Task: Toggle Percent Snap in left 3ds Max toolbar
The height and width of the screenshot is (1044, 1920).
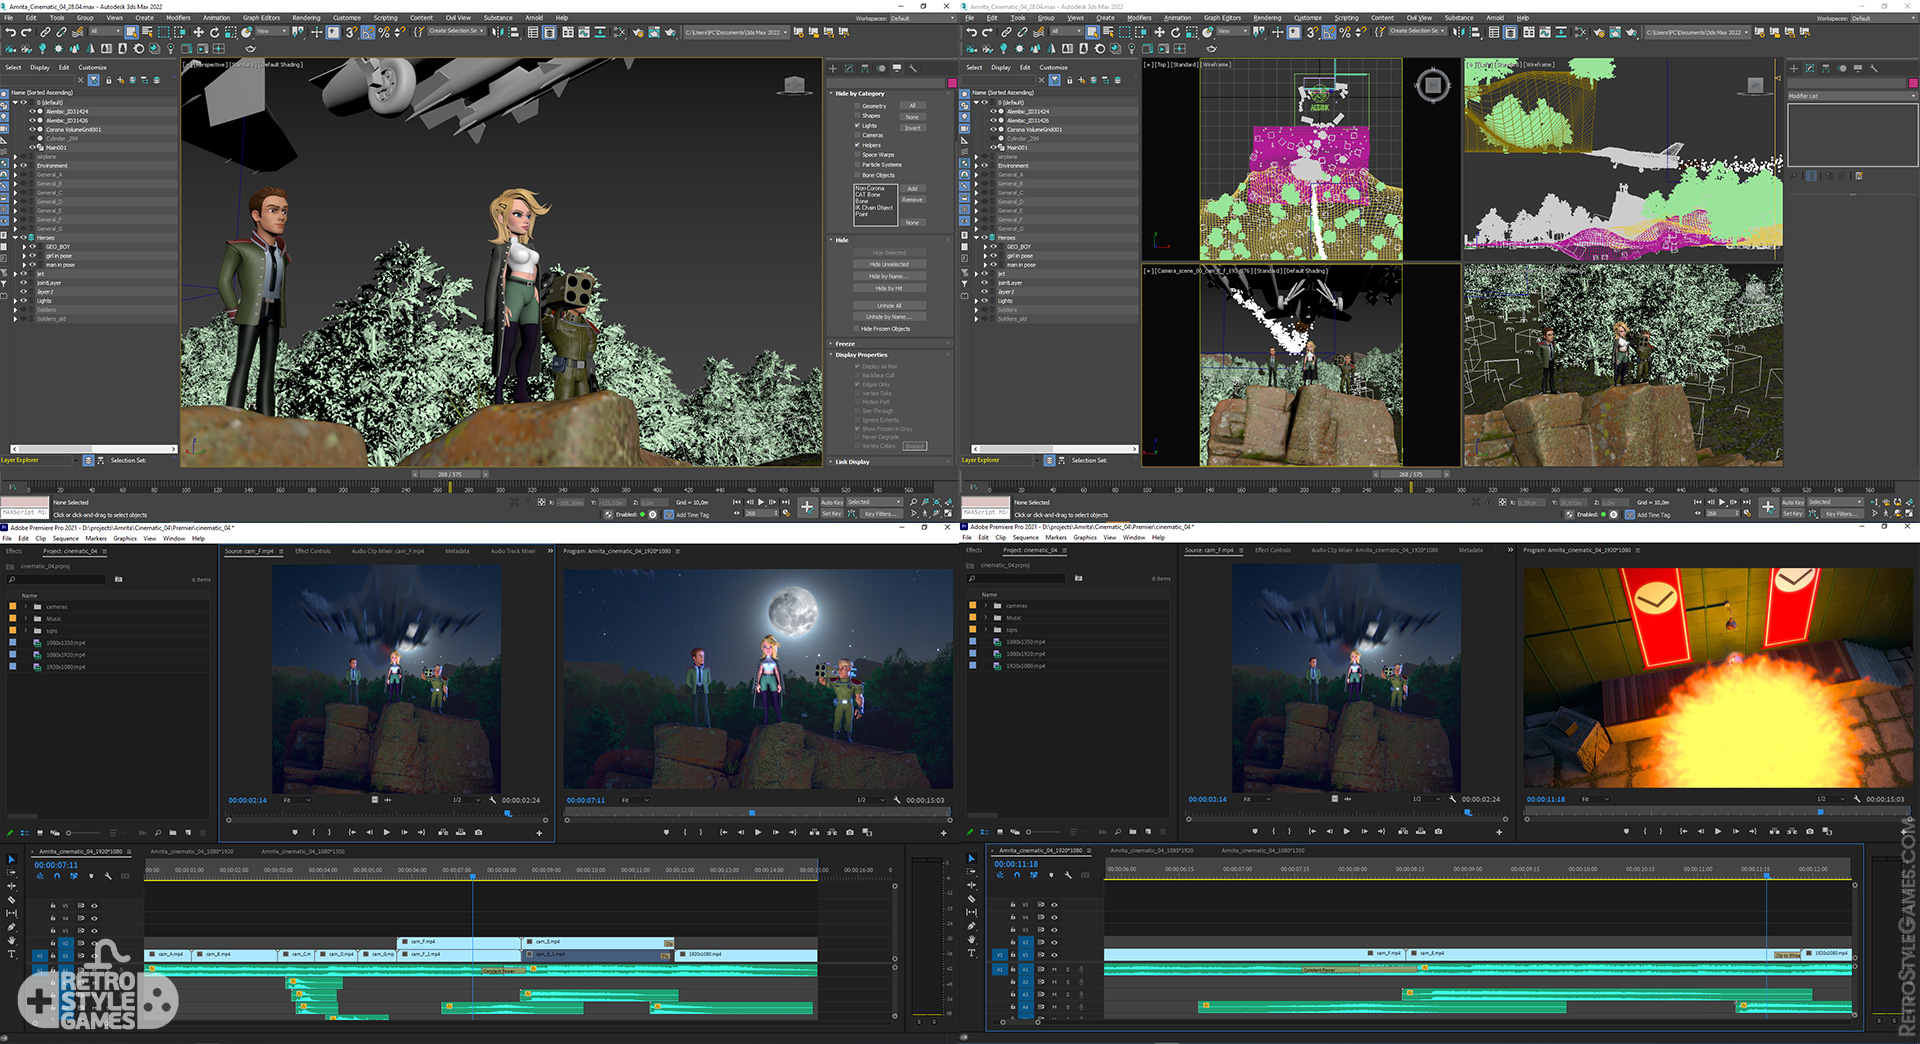Action: 384,32
